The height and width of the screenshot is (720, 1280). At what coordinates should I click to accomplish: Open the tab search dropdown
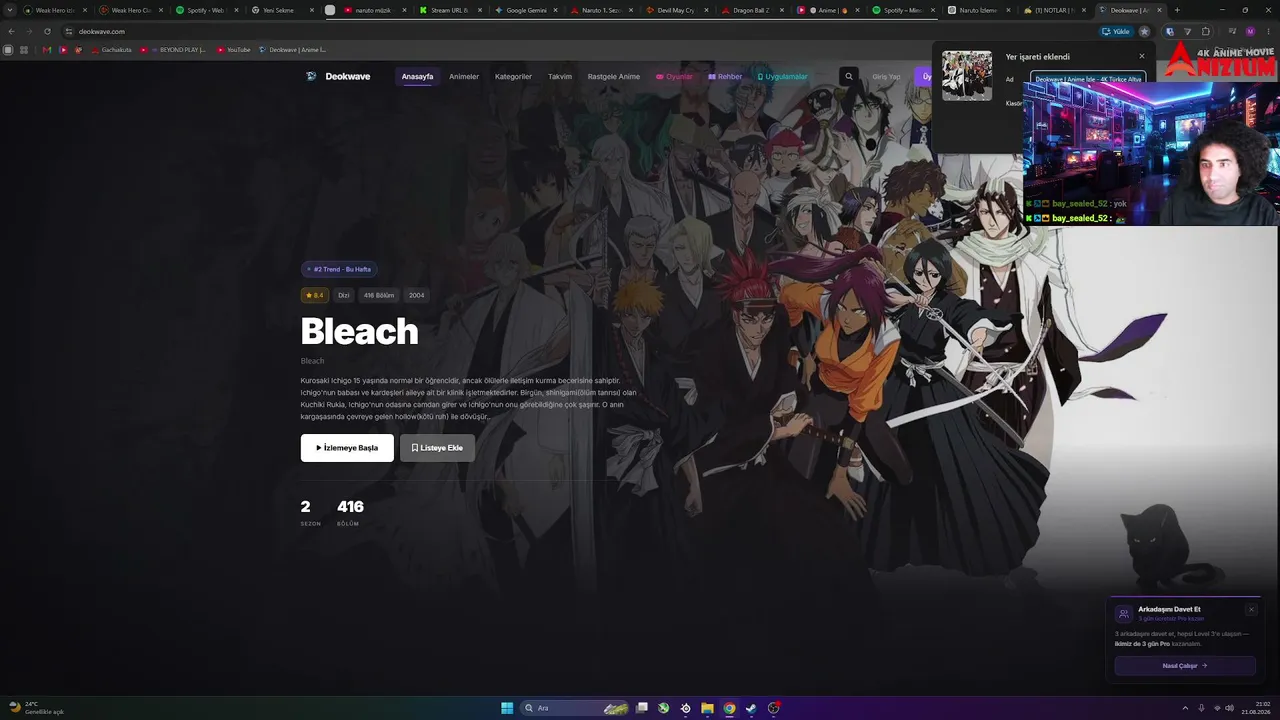point(11,10)
